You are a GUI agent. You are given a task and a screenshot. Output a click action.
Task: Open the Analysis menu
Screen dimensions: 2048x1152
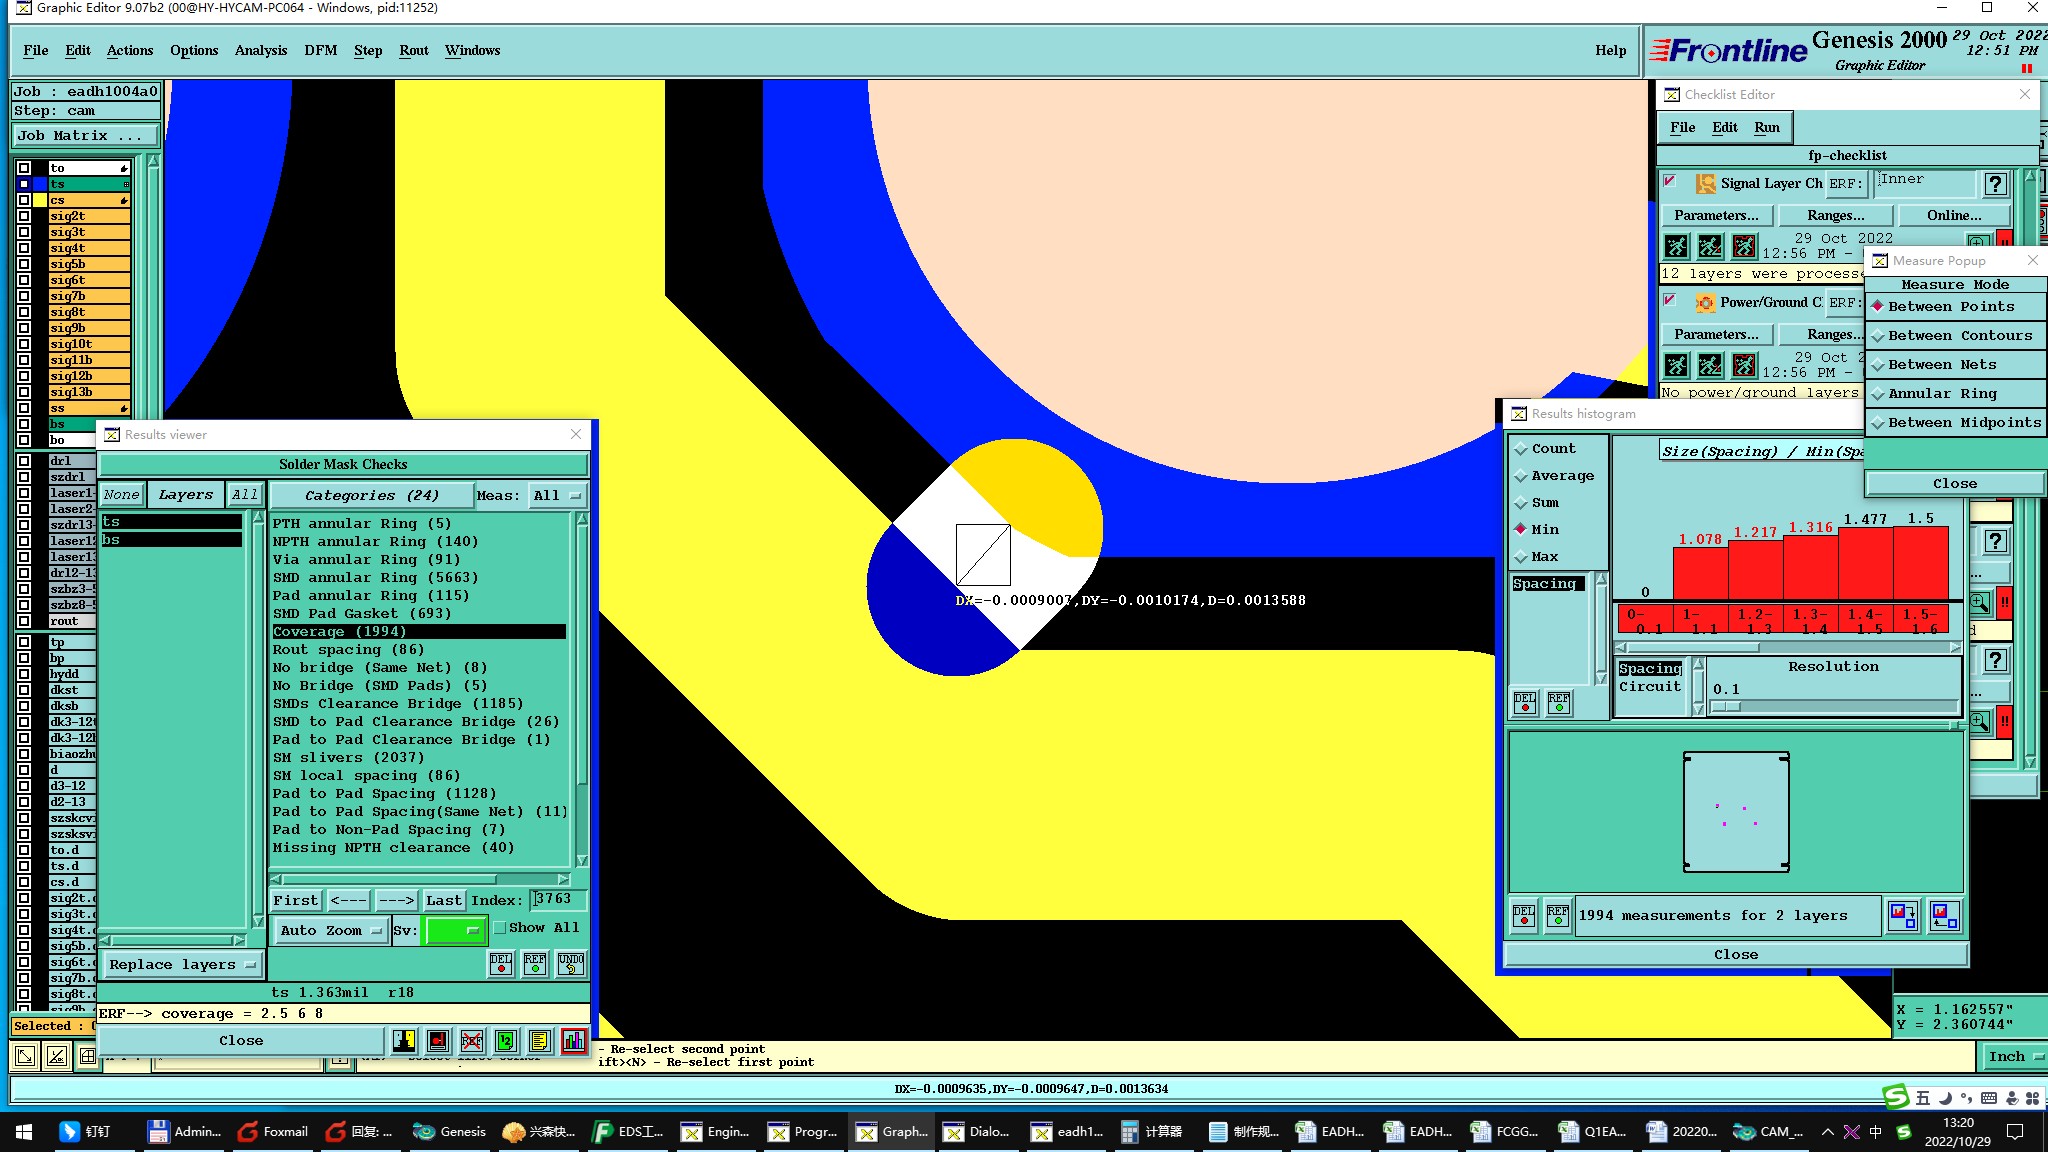[260, 50]
